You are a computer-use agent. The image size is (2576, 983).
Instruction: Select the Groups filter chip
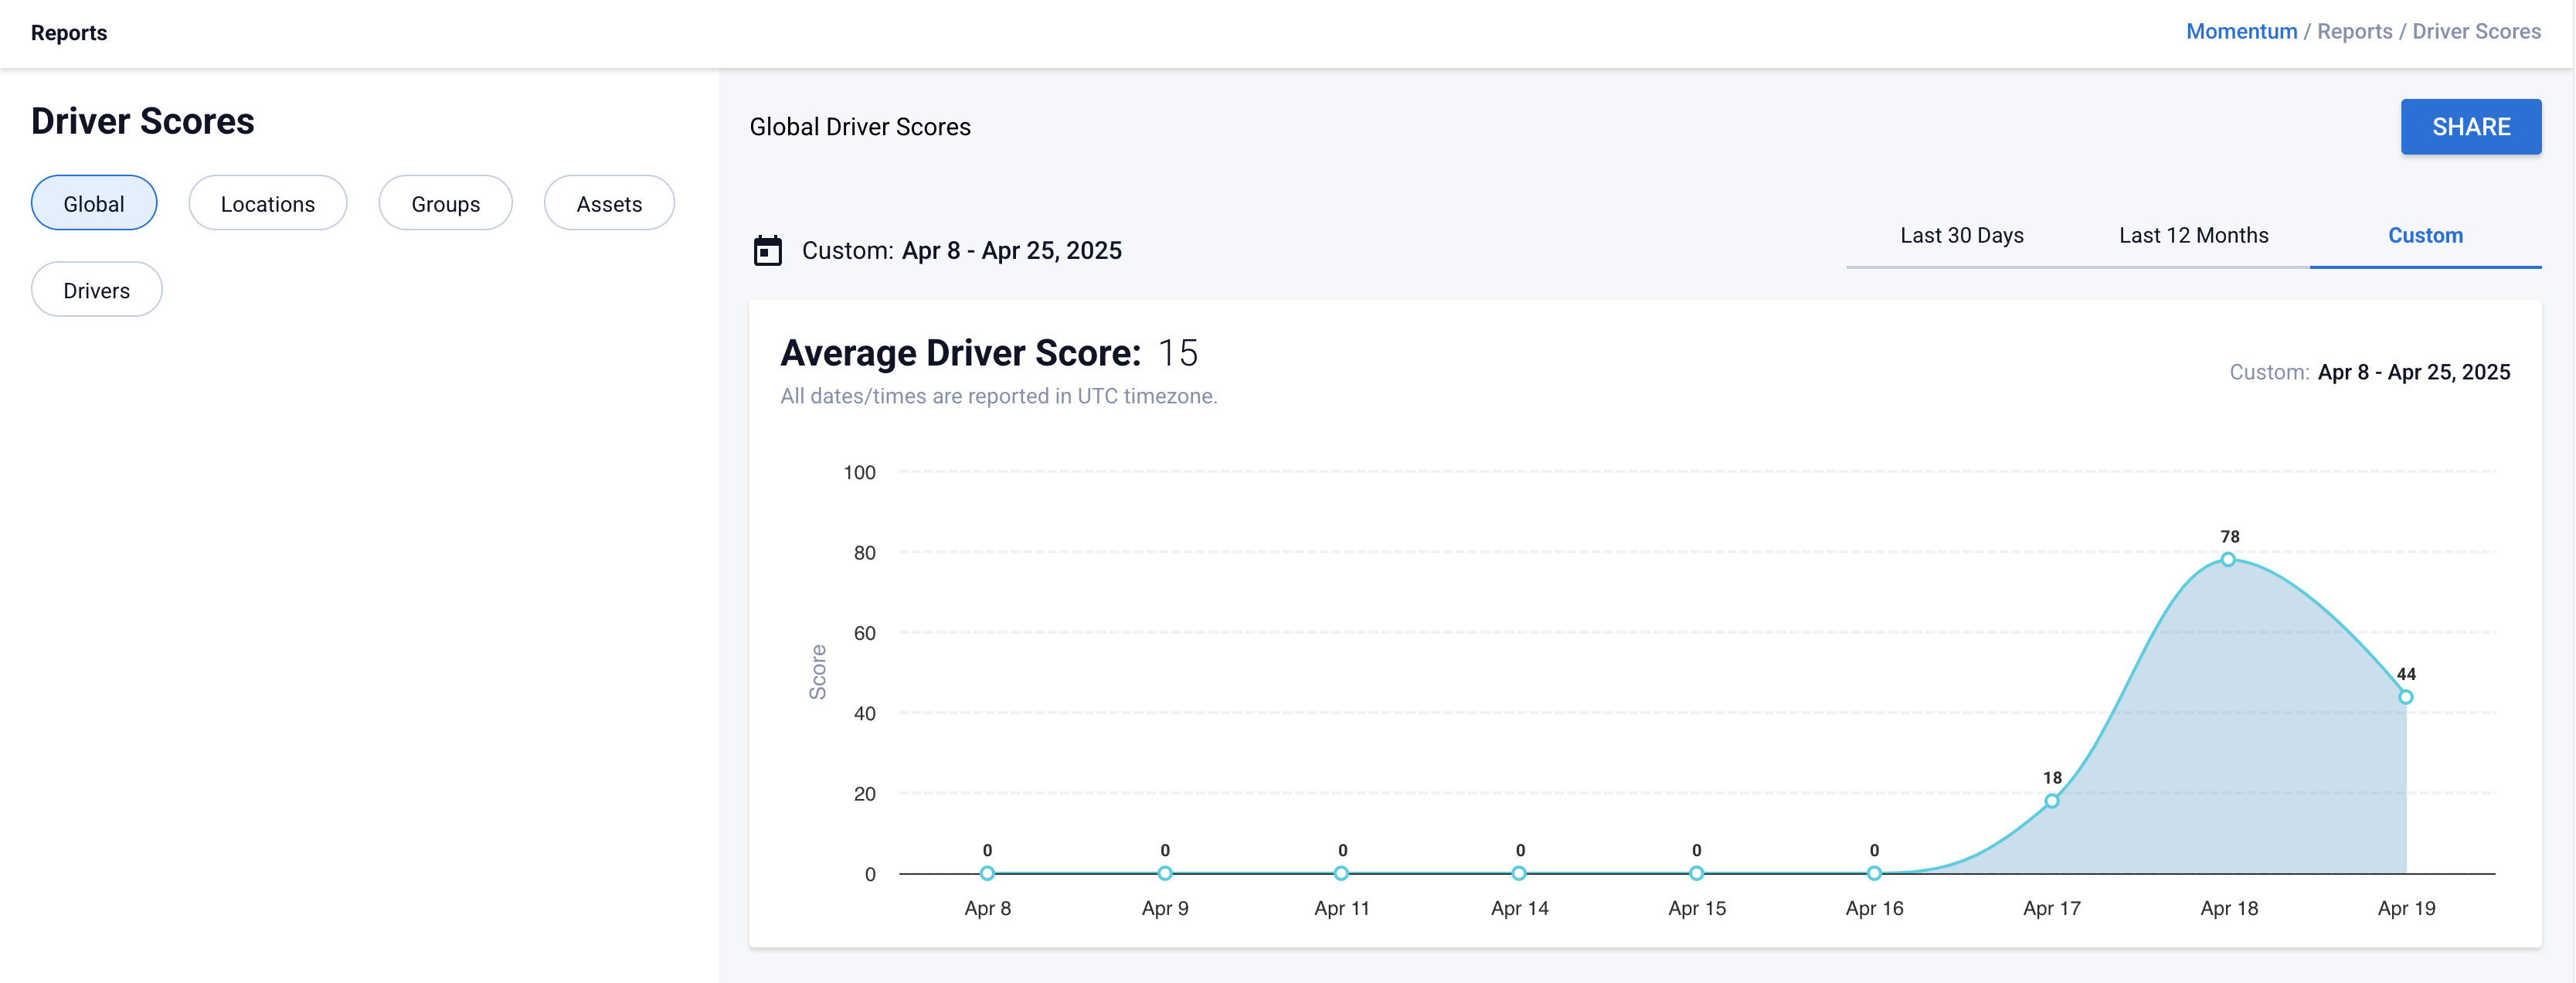click(445, 204)
